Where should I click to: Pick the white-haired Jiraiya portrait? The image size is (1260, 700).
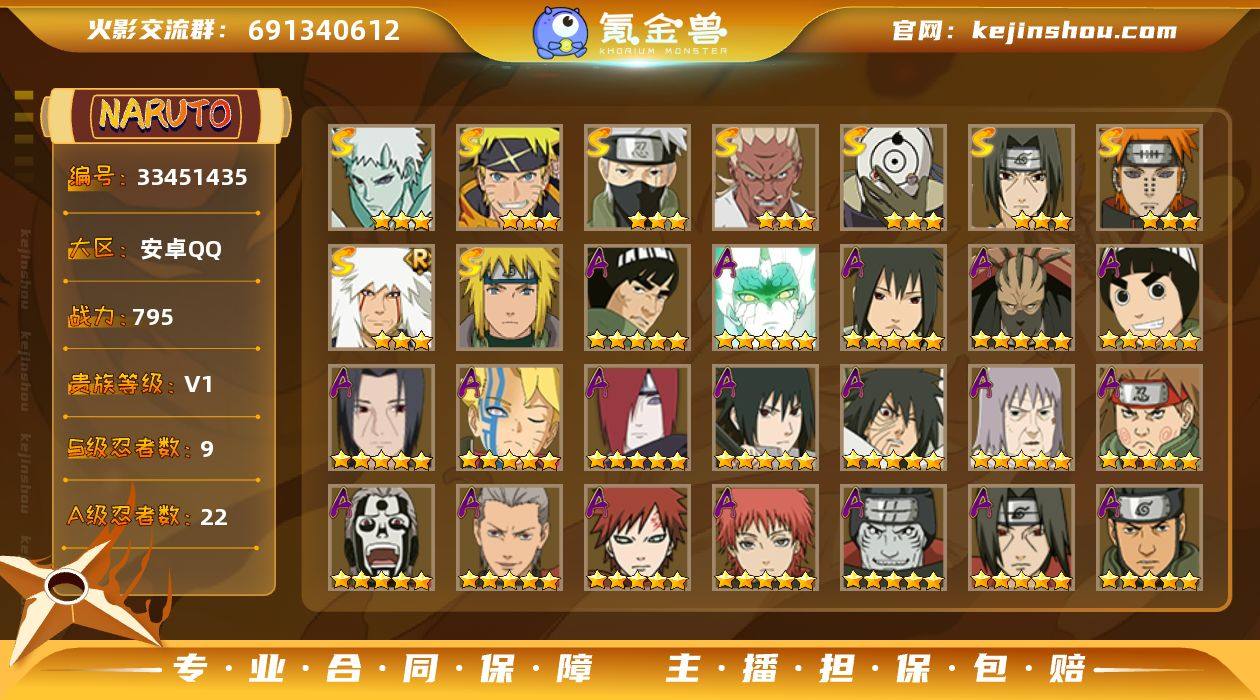pyautogui.click(x=381, y=297)
